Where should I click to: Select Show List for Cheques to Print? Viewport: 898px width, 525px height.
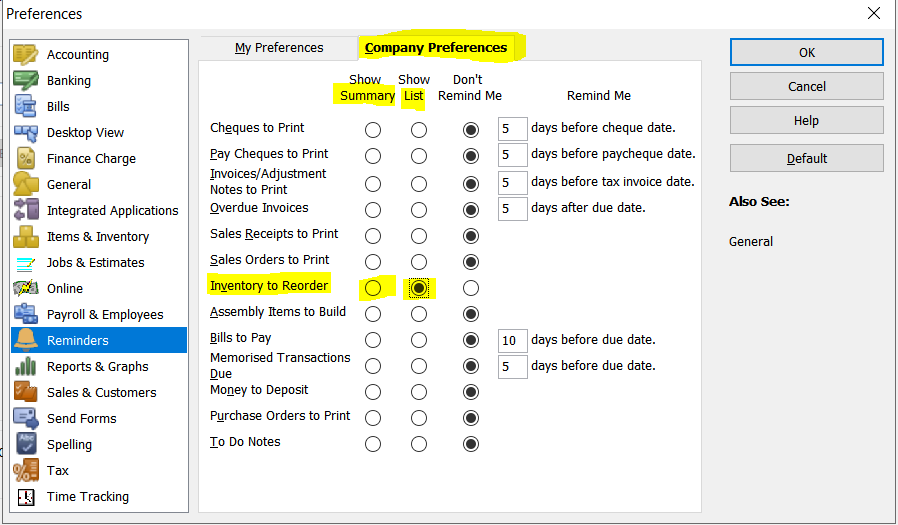coord(419,130)
